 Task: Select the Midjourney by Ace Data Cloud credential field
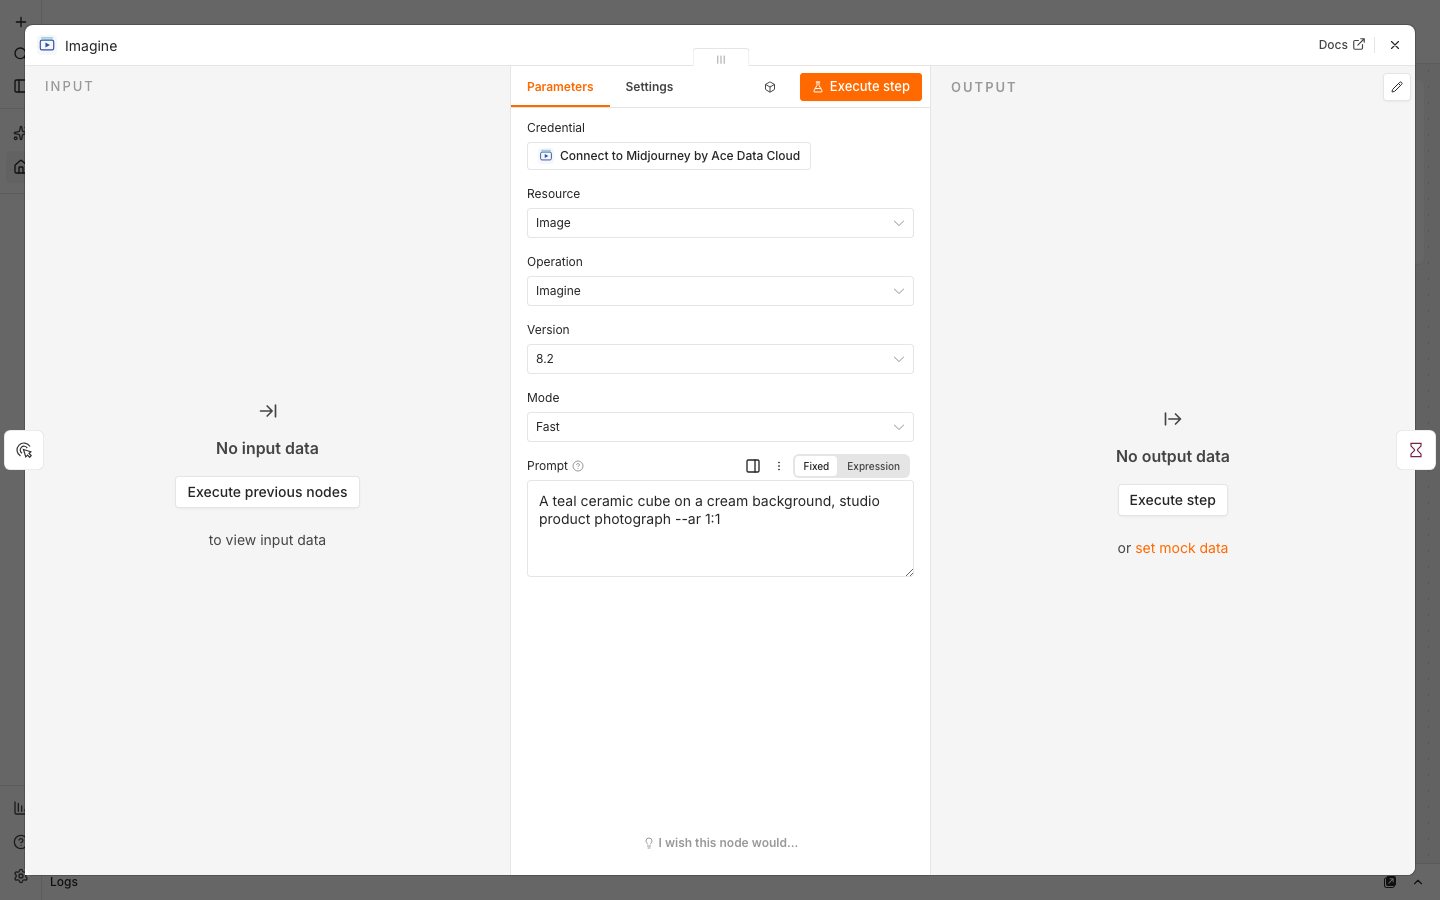click(x=669, y=156)
